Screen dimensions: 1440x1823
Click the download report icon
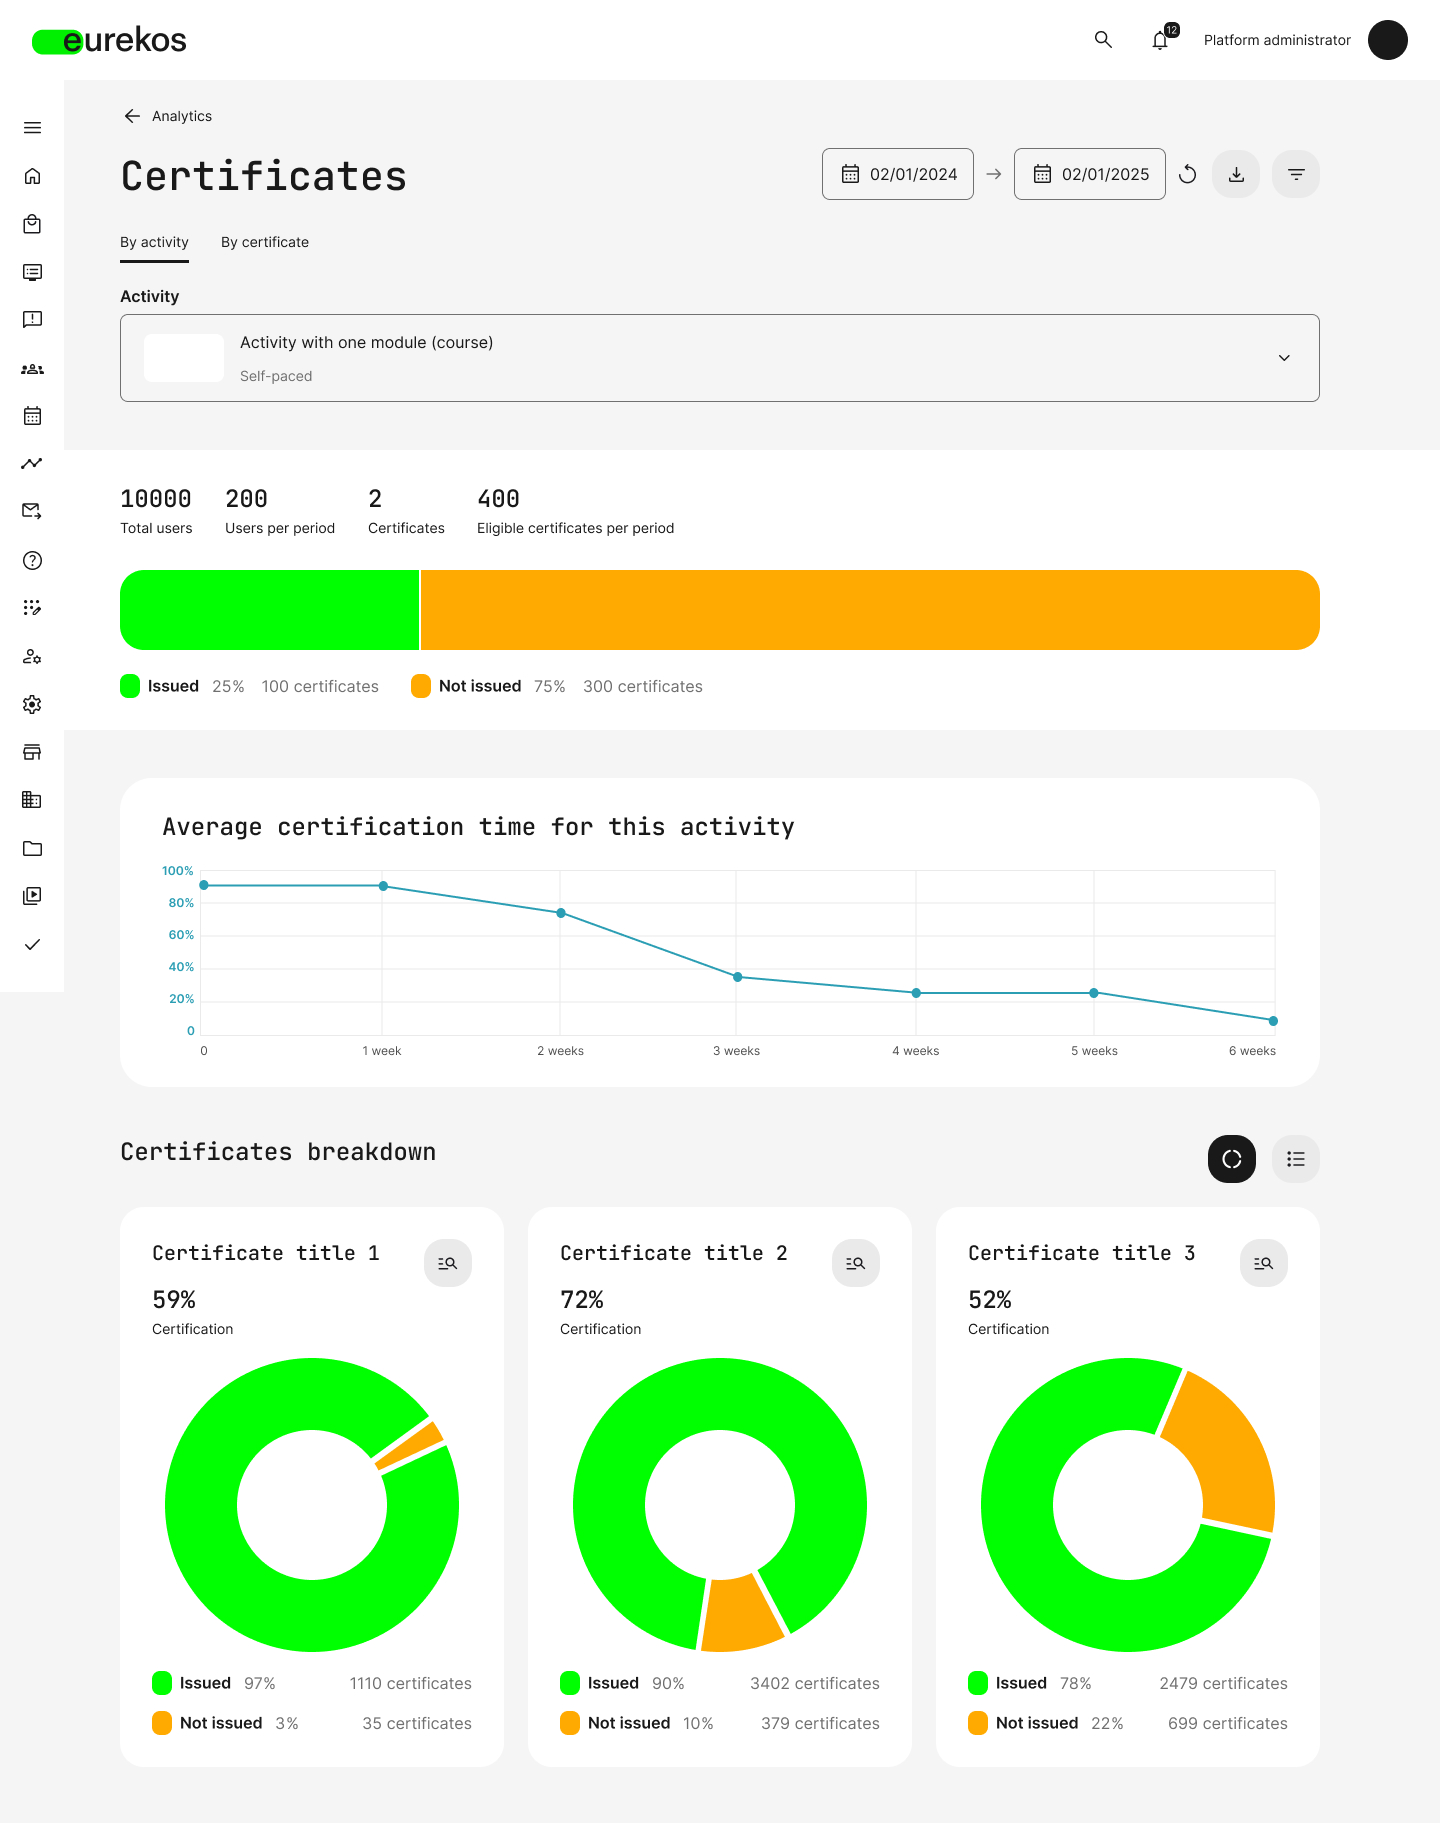coord(1236,174)
